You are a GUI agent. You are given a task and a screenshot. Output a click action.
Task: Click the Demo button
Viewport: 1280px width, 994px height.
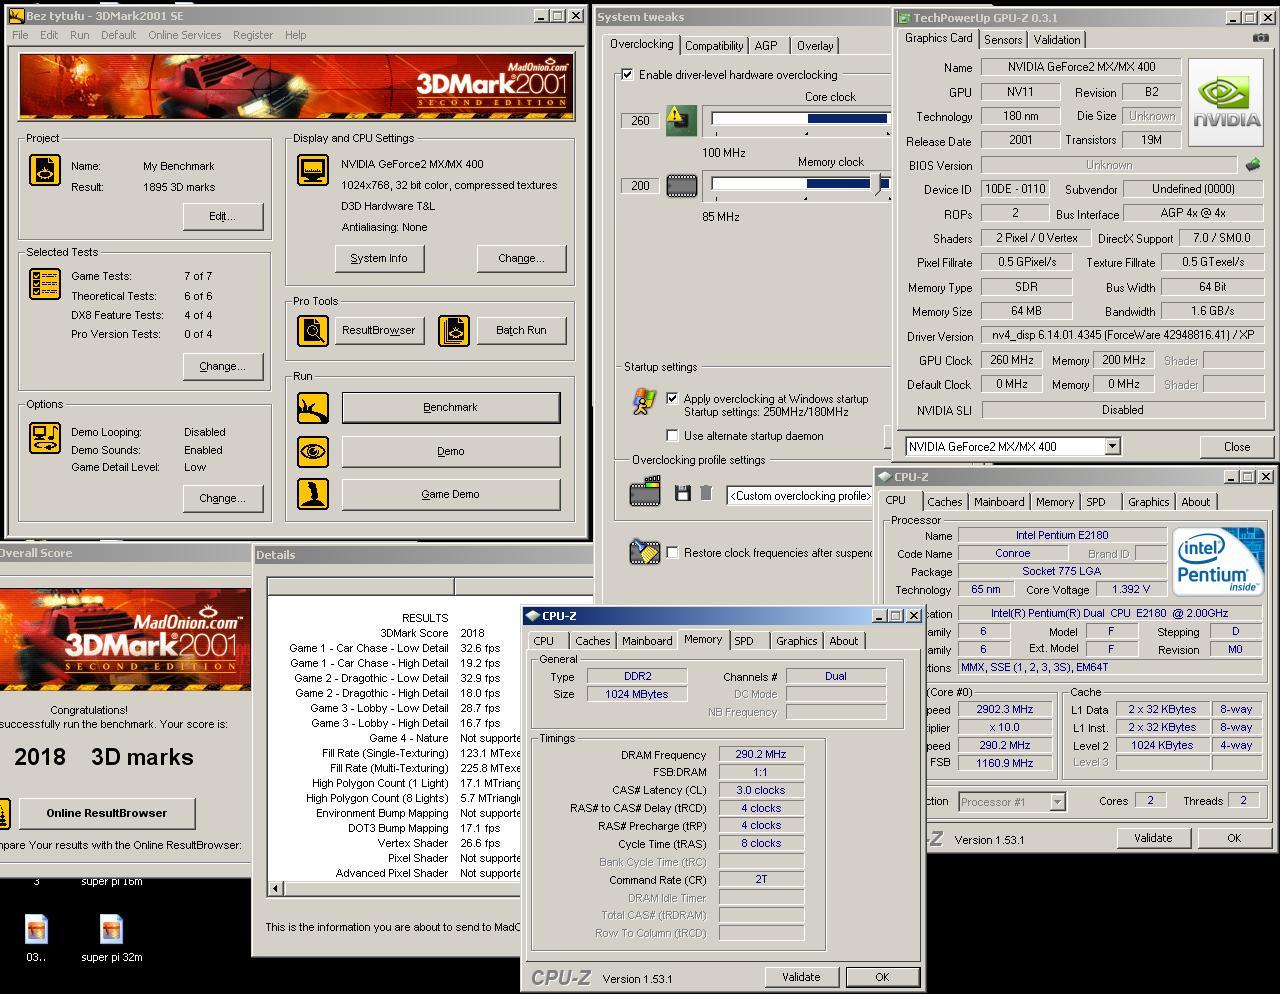click(x=451, y=451)
